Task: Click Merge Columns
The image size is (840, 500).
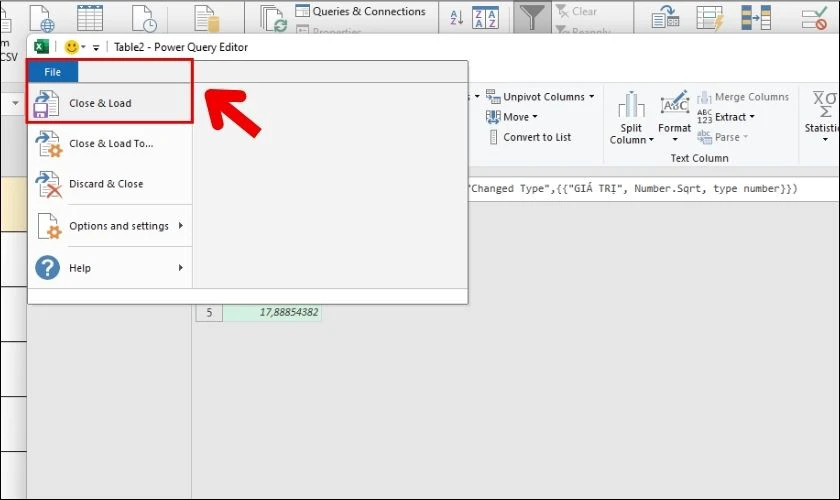Action: click(743, 97)
